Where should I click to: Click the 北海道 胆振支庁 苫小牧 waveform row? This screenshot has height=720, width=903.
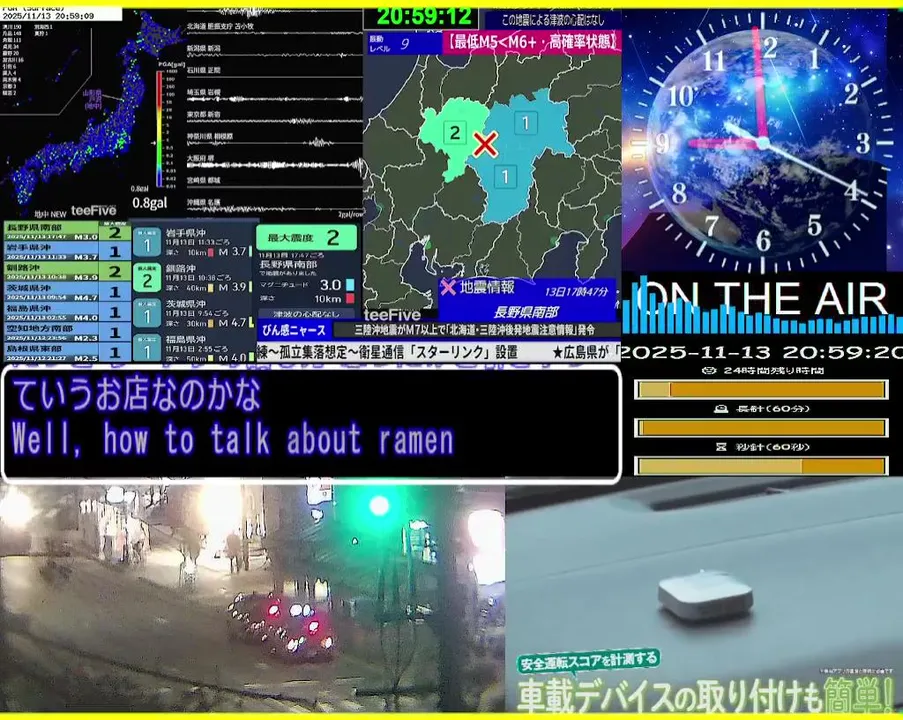point(275,29)
